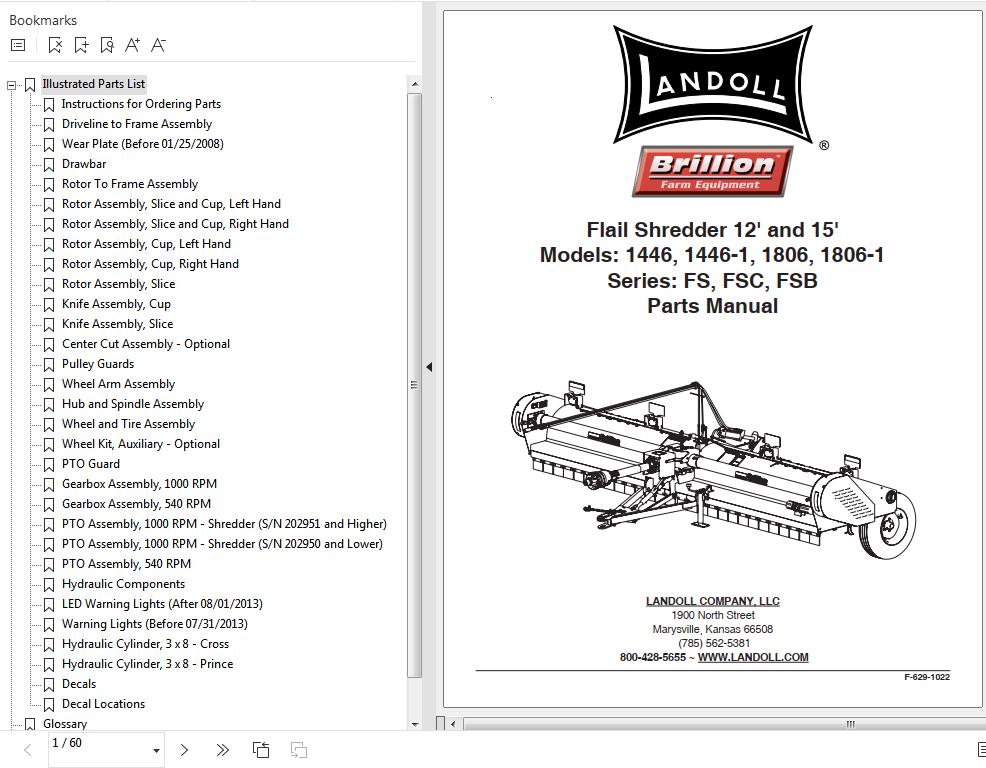This screenshot has width=986, height=768.
Task: Open Pulley Guards bookmark
Action: pos(97,364)
